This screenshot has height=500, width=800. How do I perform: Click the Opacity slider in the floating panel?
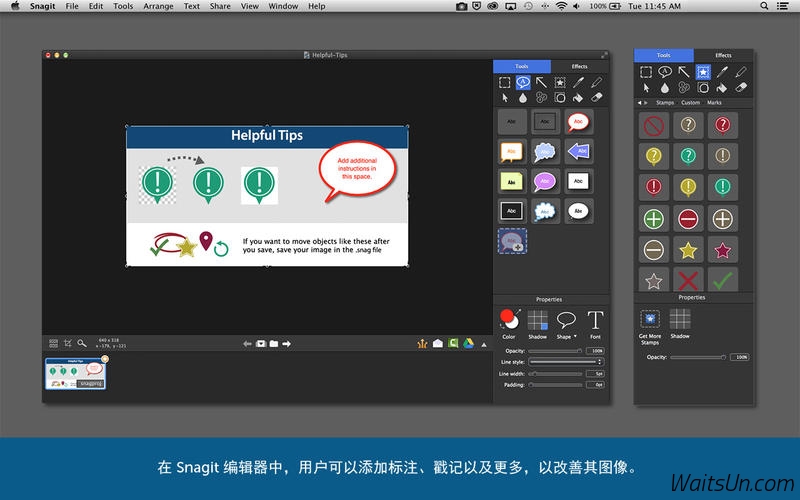(x=698, y=357)
